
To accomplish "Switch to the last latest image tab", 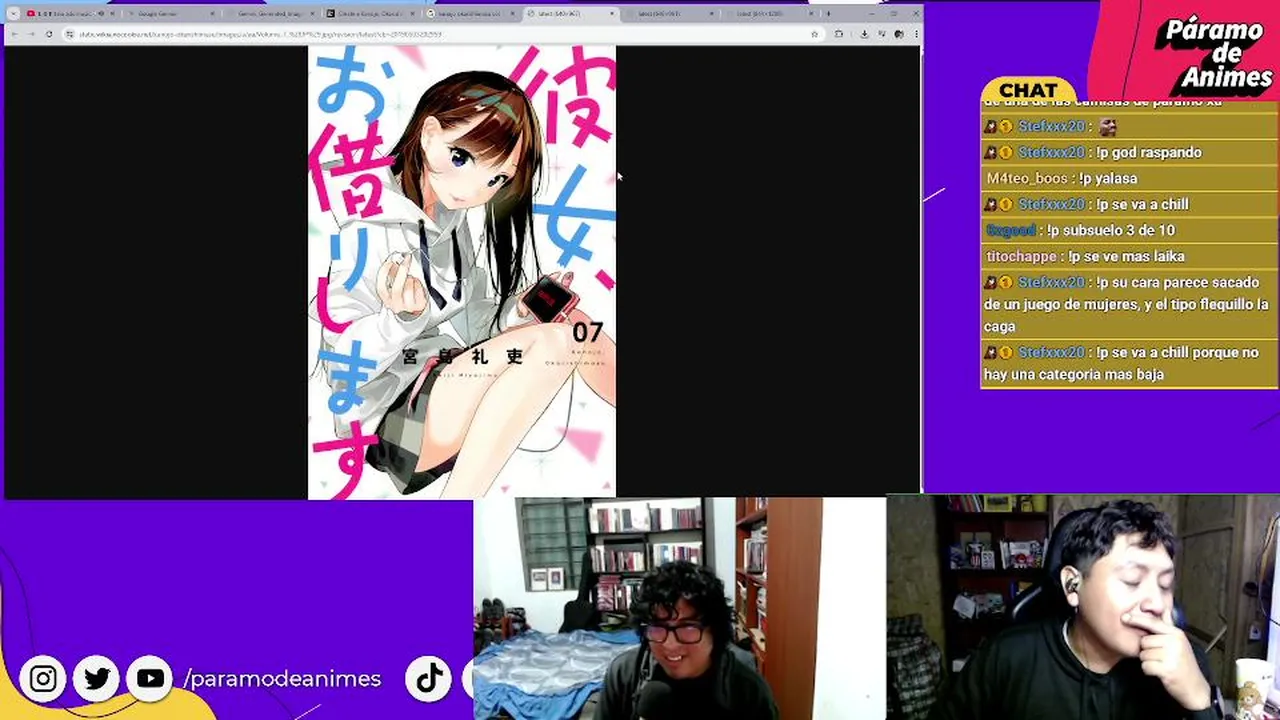I will [770, 14].
